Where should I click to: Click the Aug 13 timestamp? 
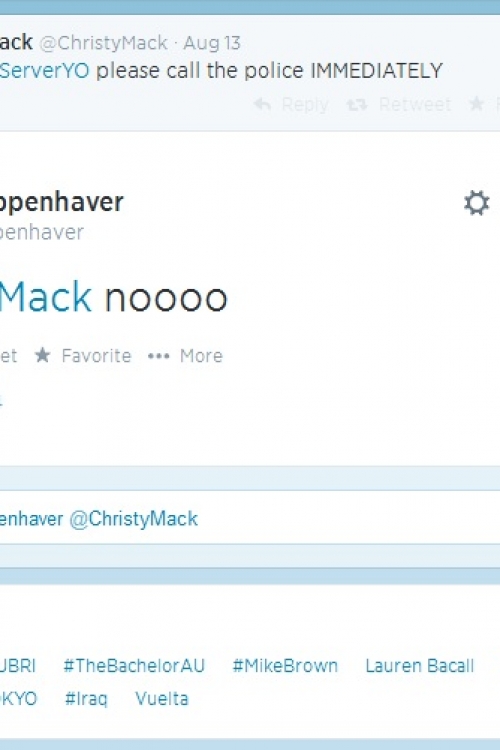[x=212, y=43]
